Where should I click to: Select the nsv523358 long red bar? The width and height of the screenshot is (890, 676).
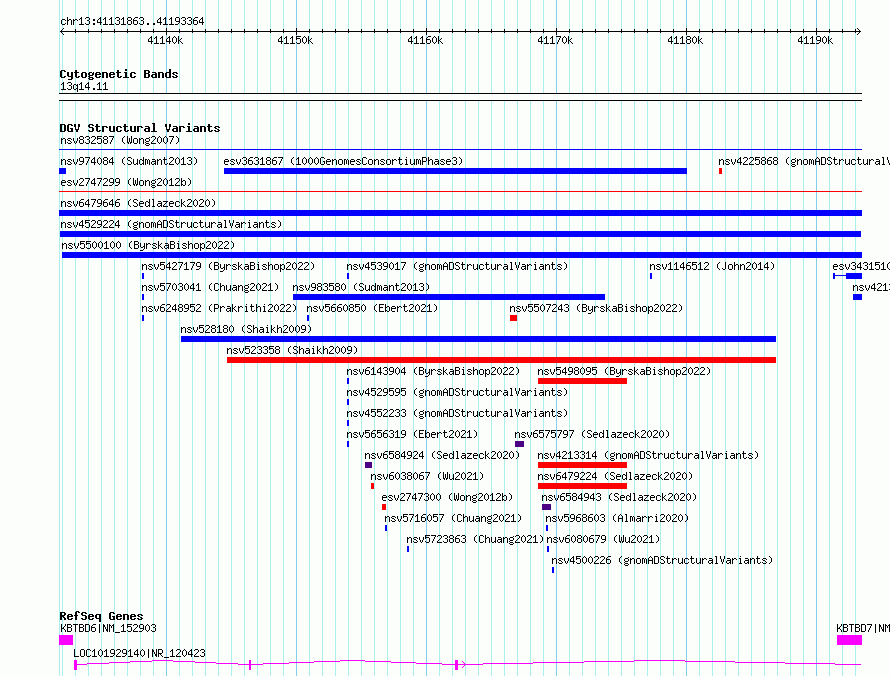pos(501,360)
